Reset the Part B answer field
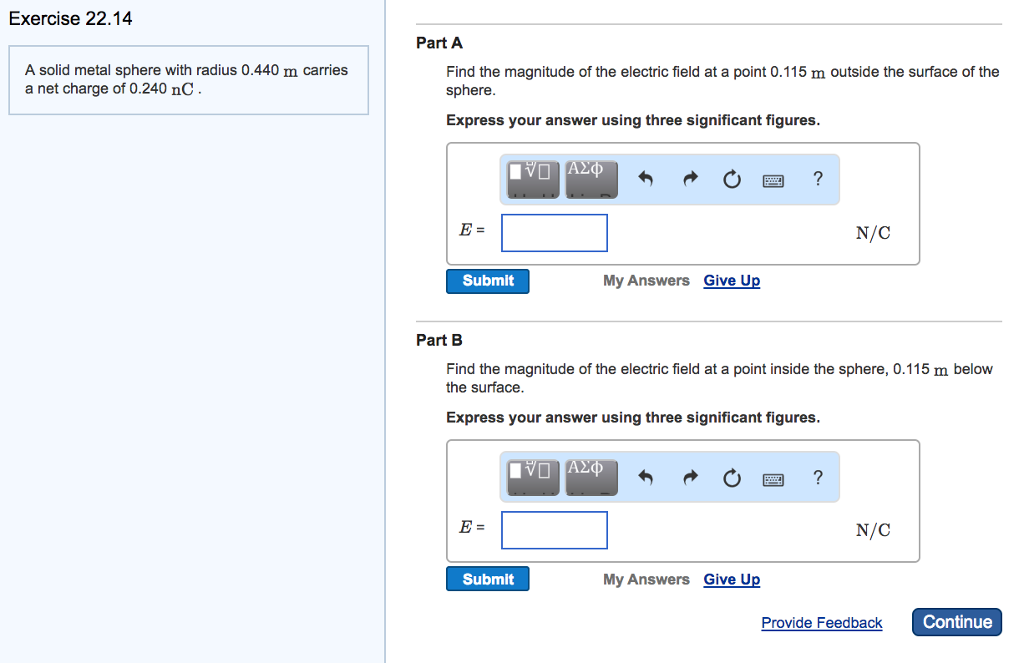 click(731, 478)
